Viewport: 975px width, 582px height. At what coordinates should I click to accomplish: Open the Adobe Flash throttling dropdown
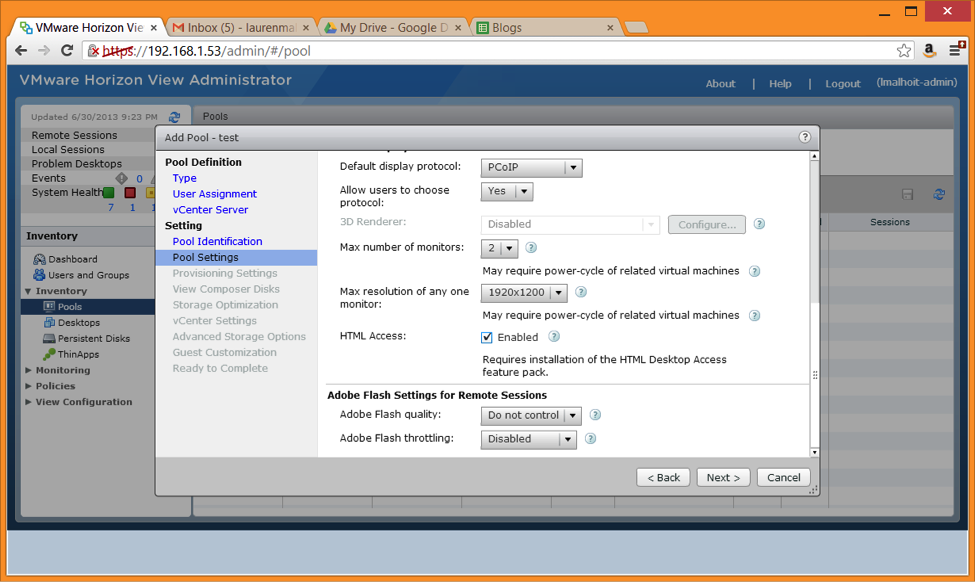tap(529, 439)
